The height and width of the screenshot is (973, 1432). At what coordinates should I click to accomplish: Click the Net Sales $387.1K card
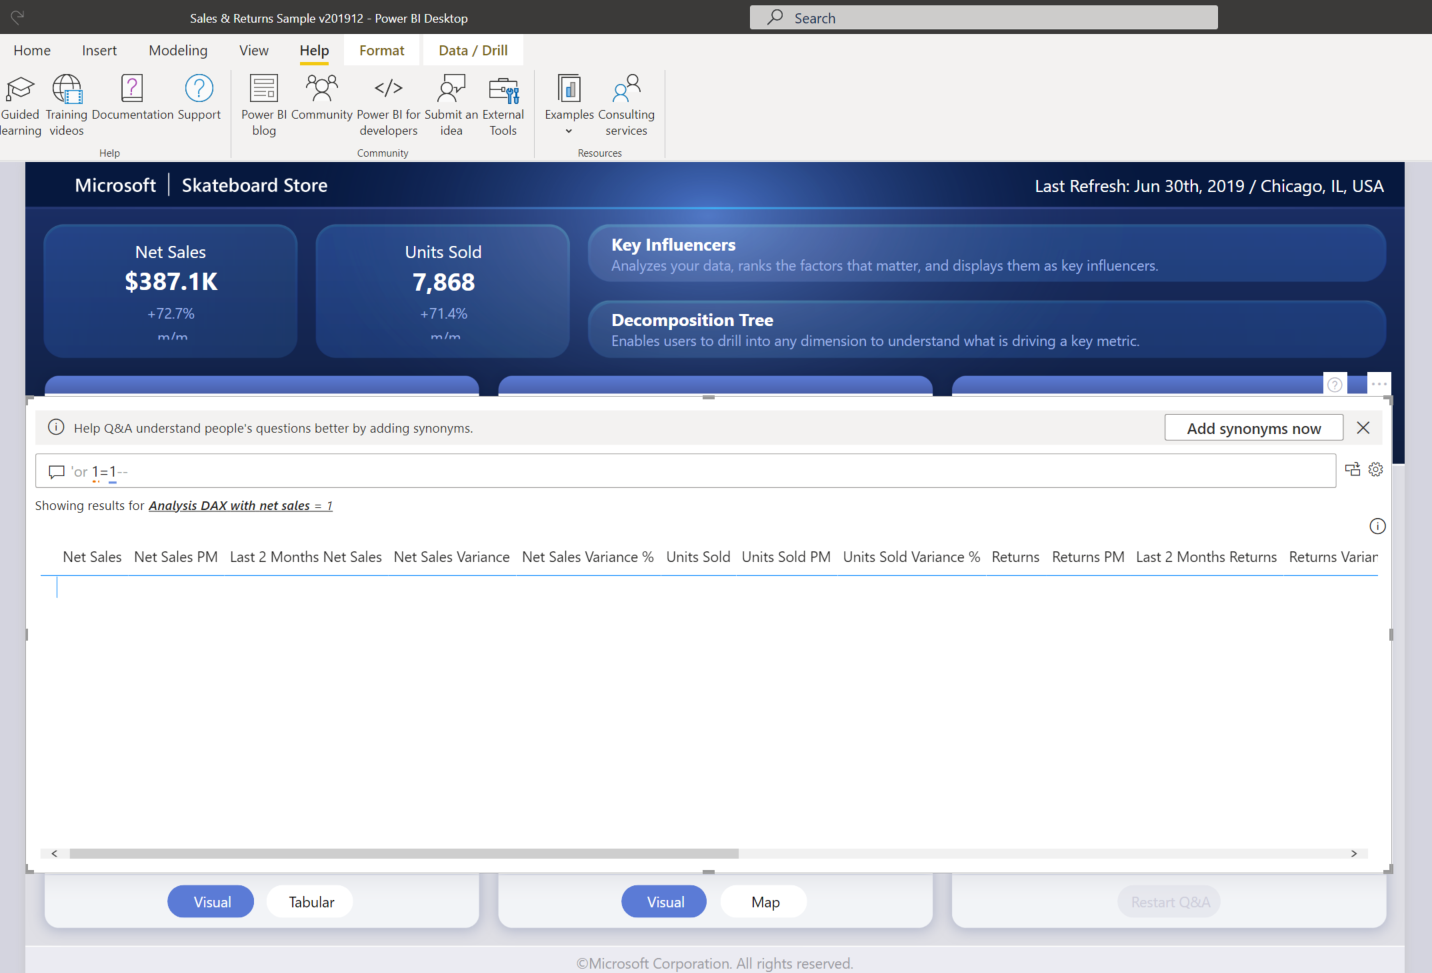(171, 291)
